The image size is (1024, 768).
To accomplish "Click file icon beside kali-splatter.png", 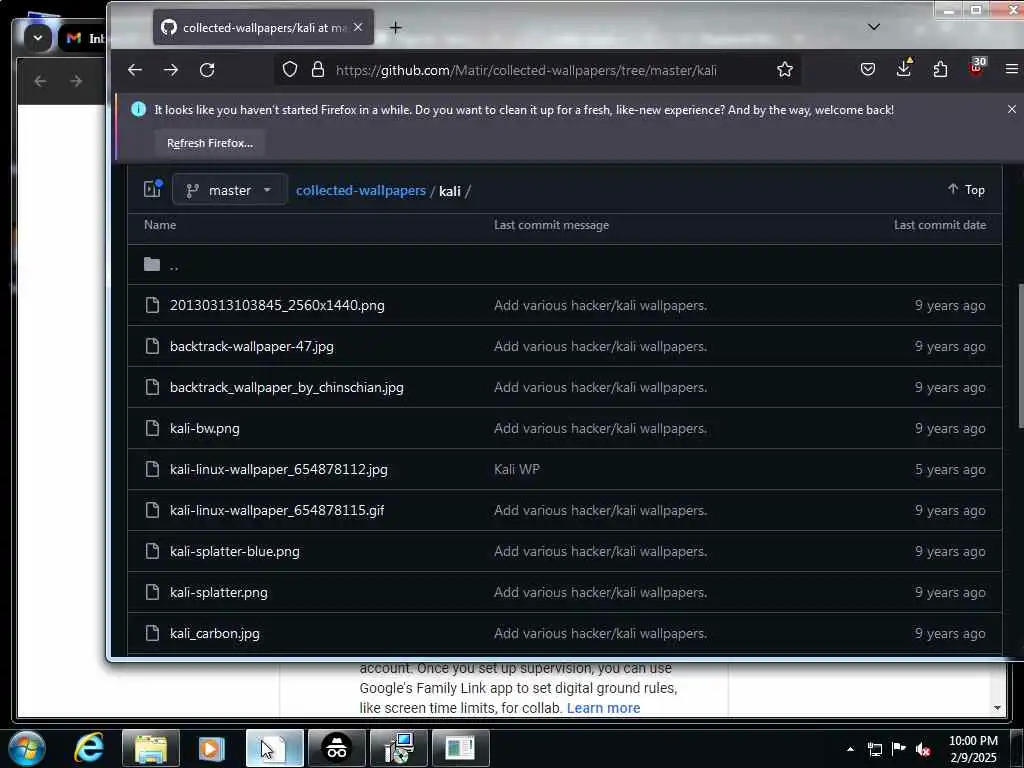I will tap(152, 592).
